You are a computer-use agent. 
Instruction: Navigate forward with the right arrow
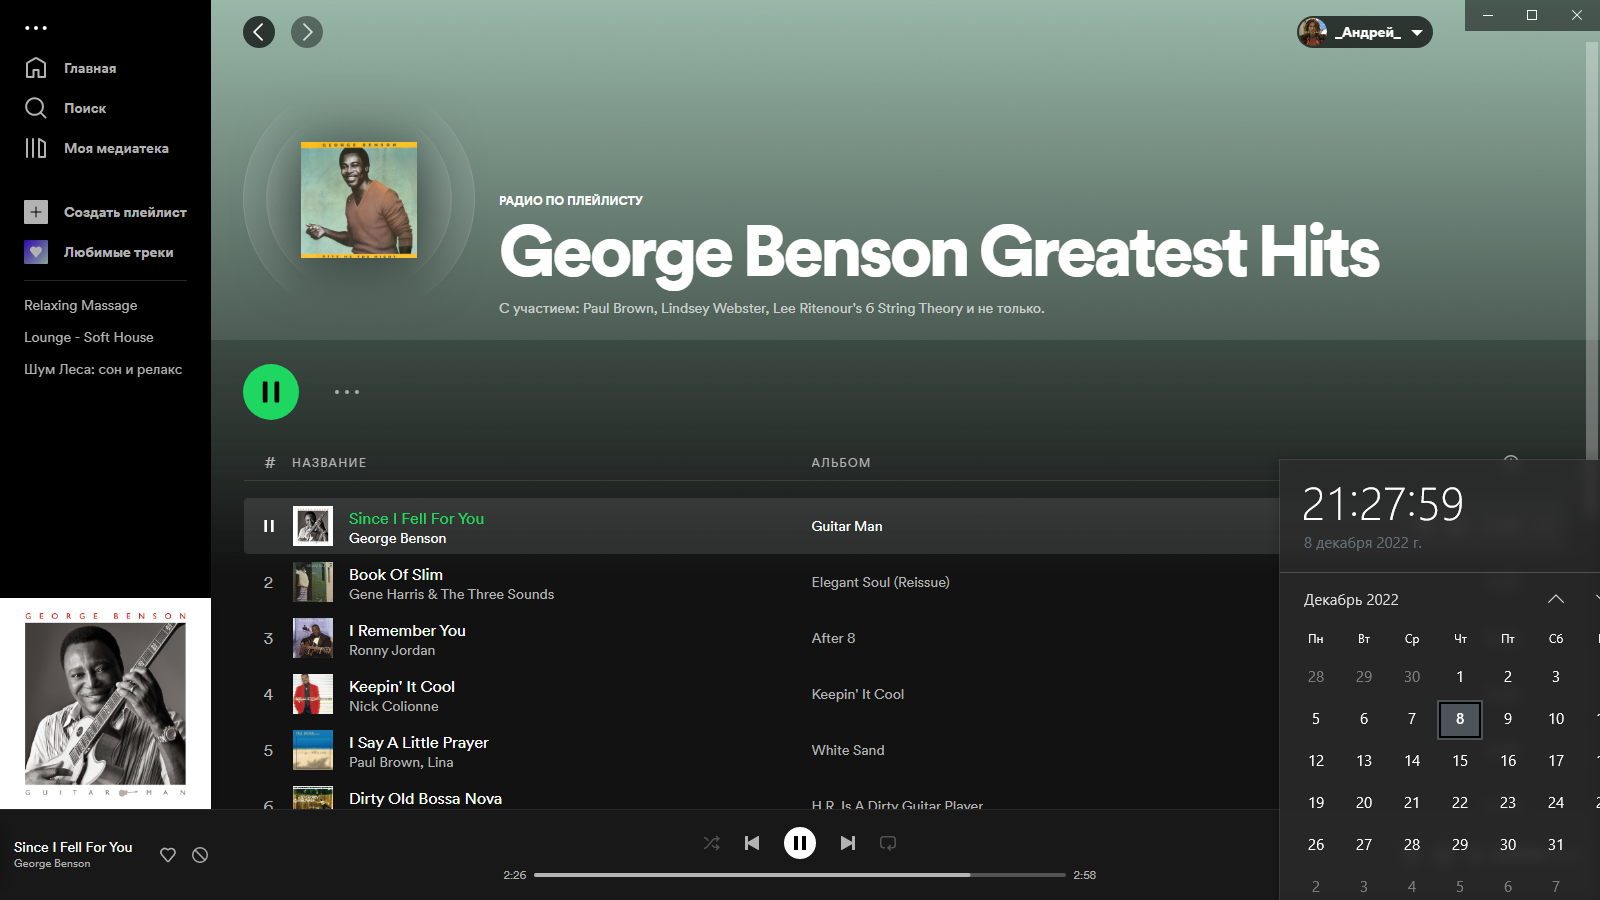click(x=307, y=32)
